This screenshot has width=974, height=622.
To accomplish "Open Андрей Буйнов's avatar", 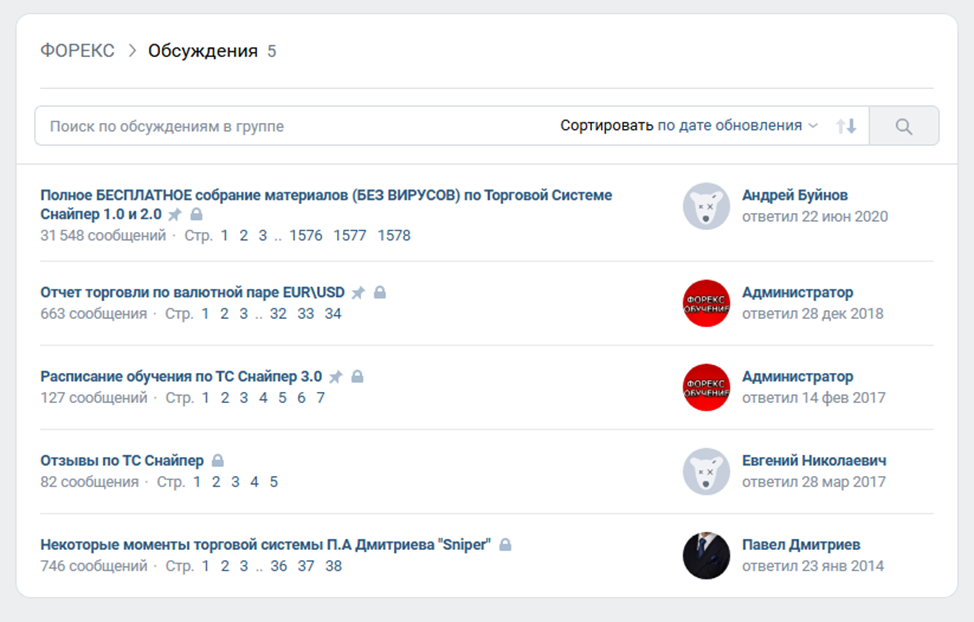I will (x=706, y=206).
